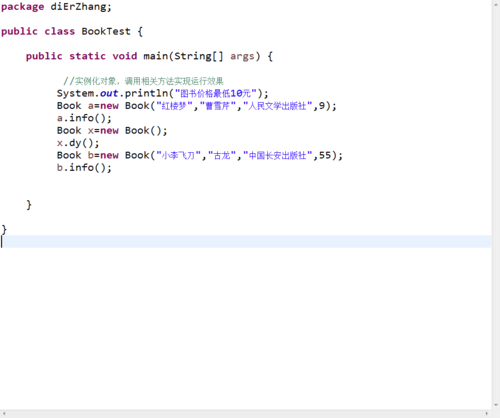This screenshot has width=500, height=418.
Task: Click the args parameter in main
Action: pos(243,56)
